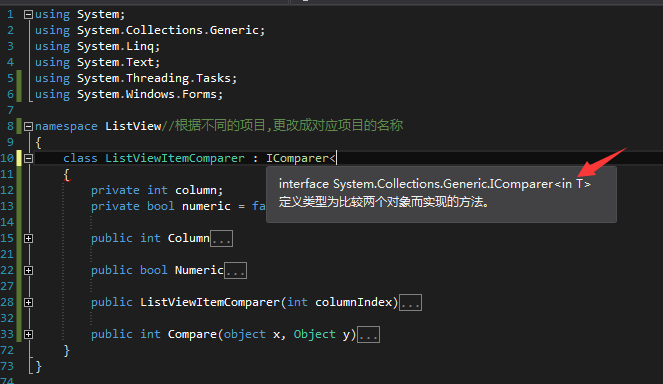This screenshot has width=663, height=384.
Task: Place cursor on System.Windows.Forms using line
Action: (x=129, y=94)
